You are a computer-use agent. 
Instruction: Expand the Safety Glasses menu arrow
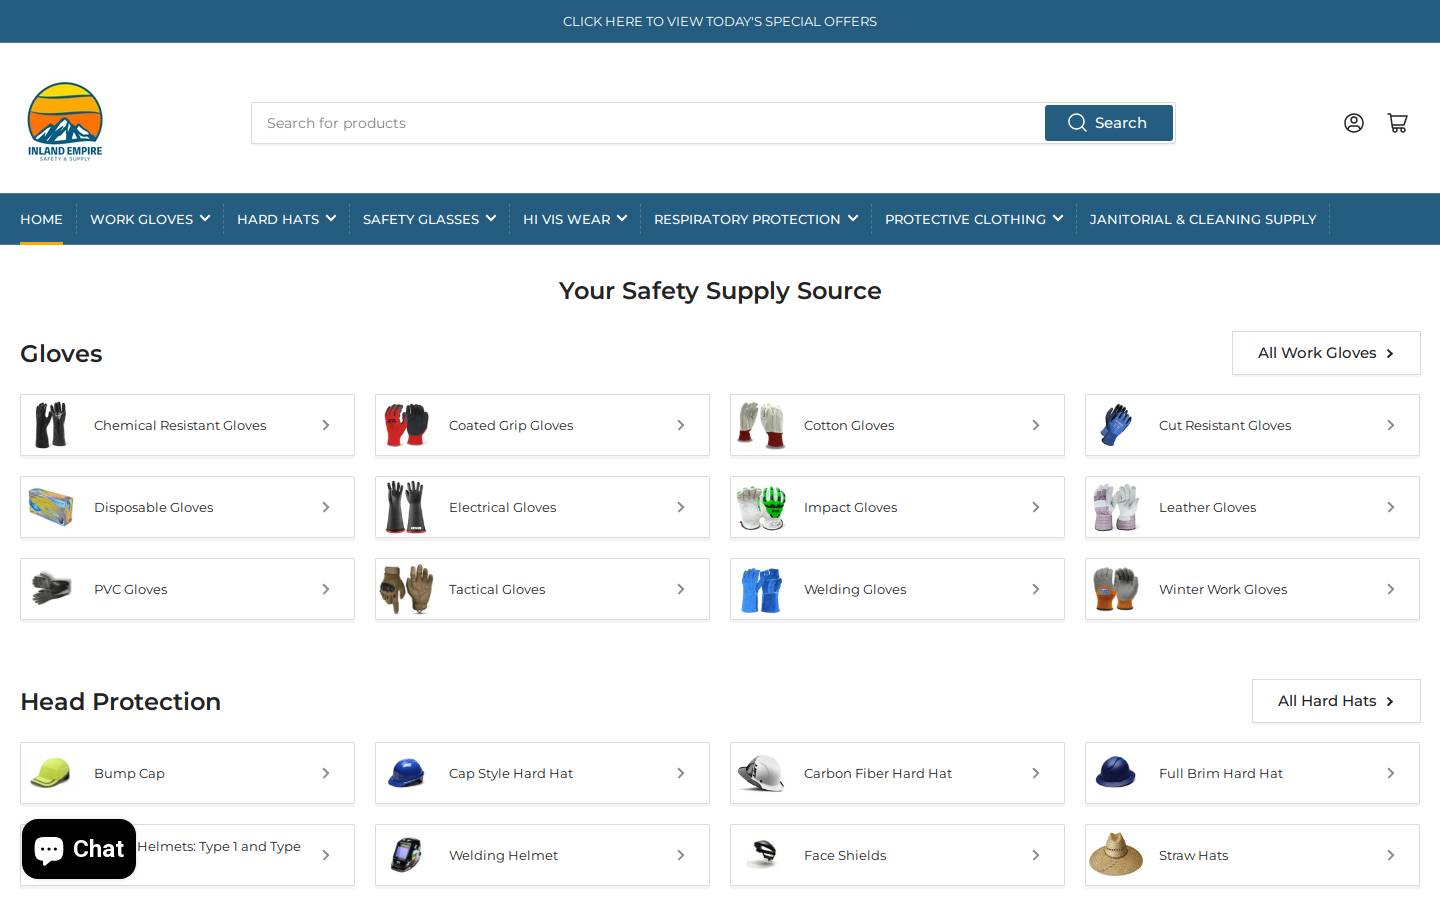[491, 218]
